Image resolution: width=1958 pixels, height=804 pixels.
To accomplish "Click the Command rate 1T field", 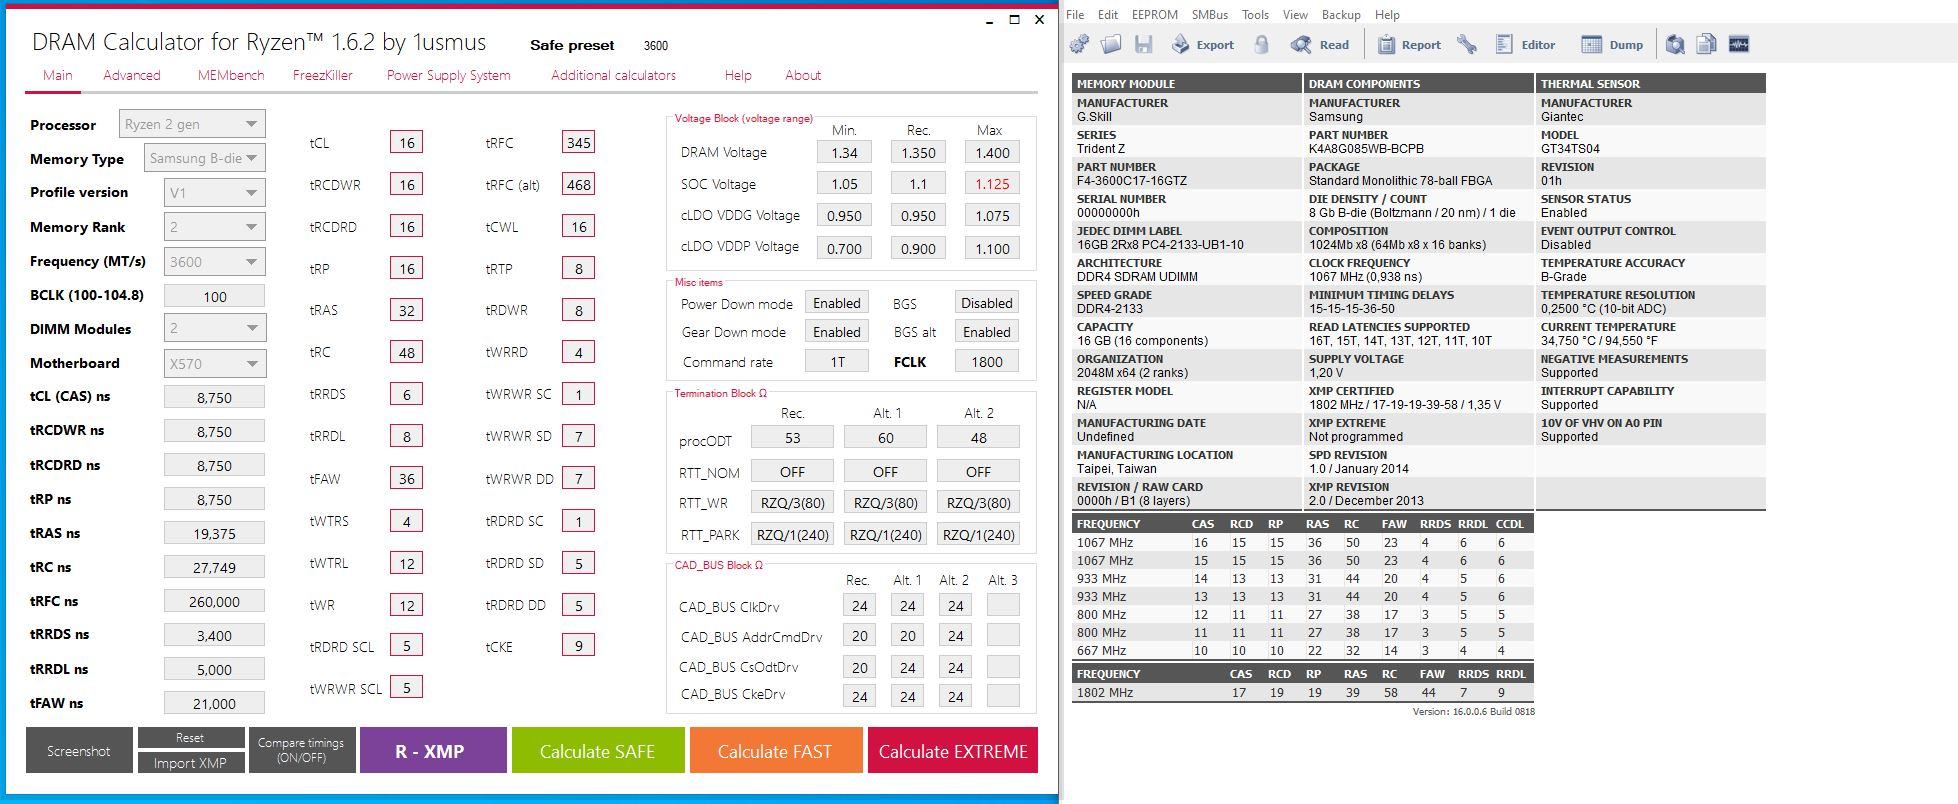I will (x=837, y=362).
